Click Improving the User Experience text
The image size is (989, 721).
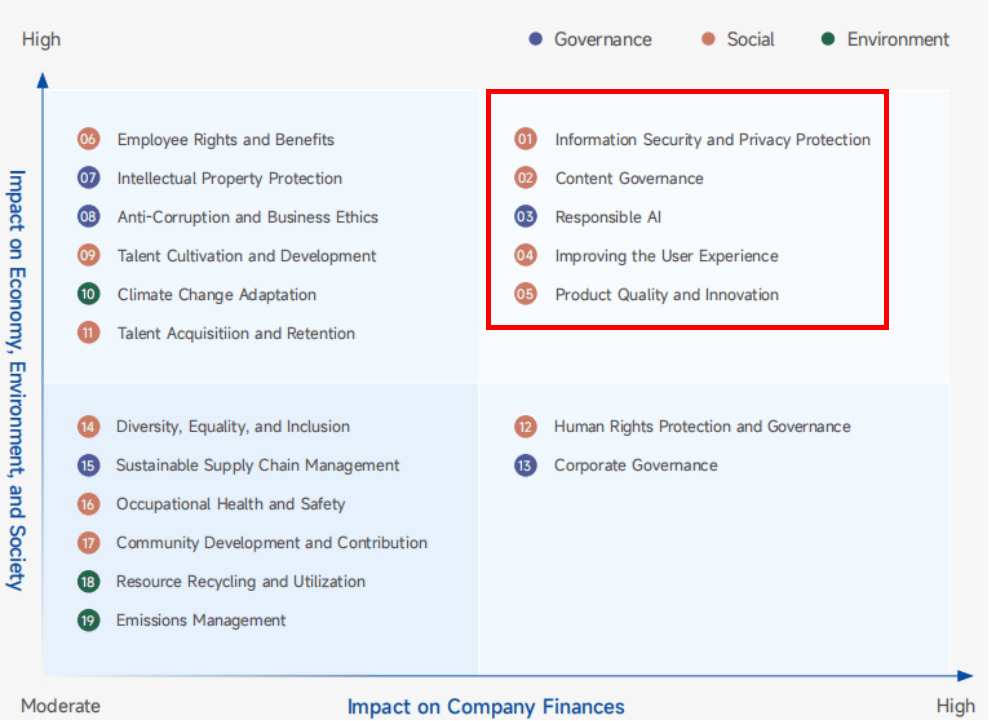click(x=667, y=256)
